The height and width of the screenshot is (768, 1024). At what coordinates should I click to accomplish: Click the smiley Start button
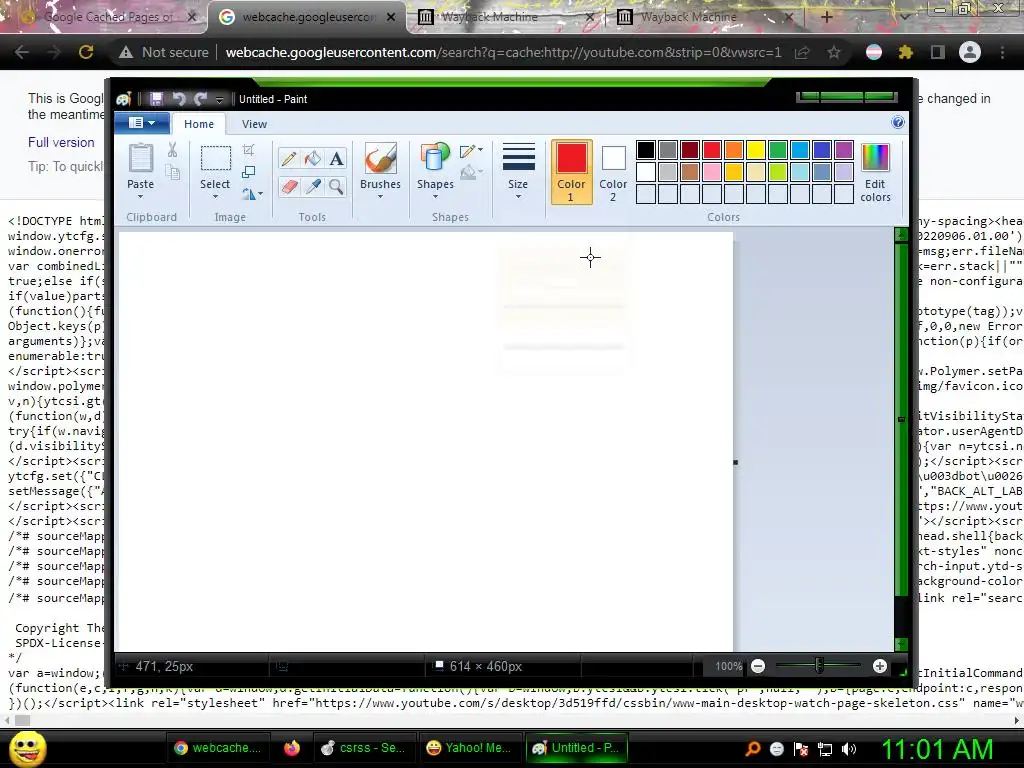pos(27,749)
